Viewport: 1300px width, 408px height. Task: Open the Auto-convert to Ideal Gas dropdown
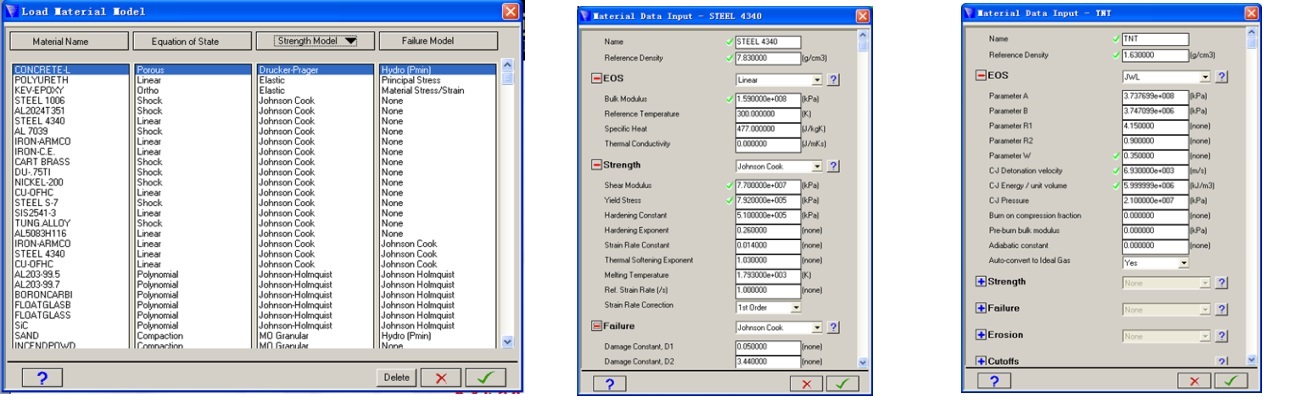pyautogui.click(x=1156, y=263)
